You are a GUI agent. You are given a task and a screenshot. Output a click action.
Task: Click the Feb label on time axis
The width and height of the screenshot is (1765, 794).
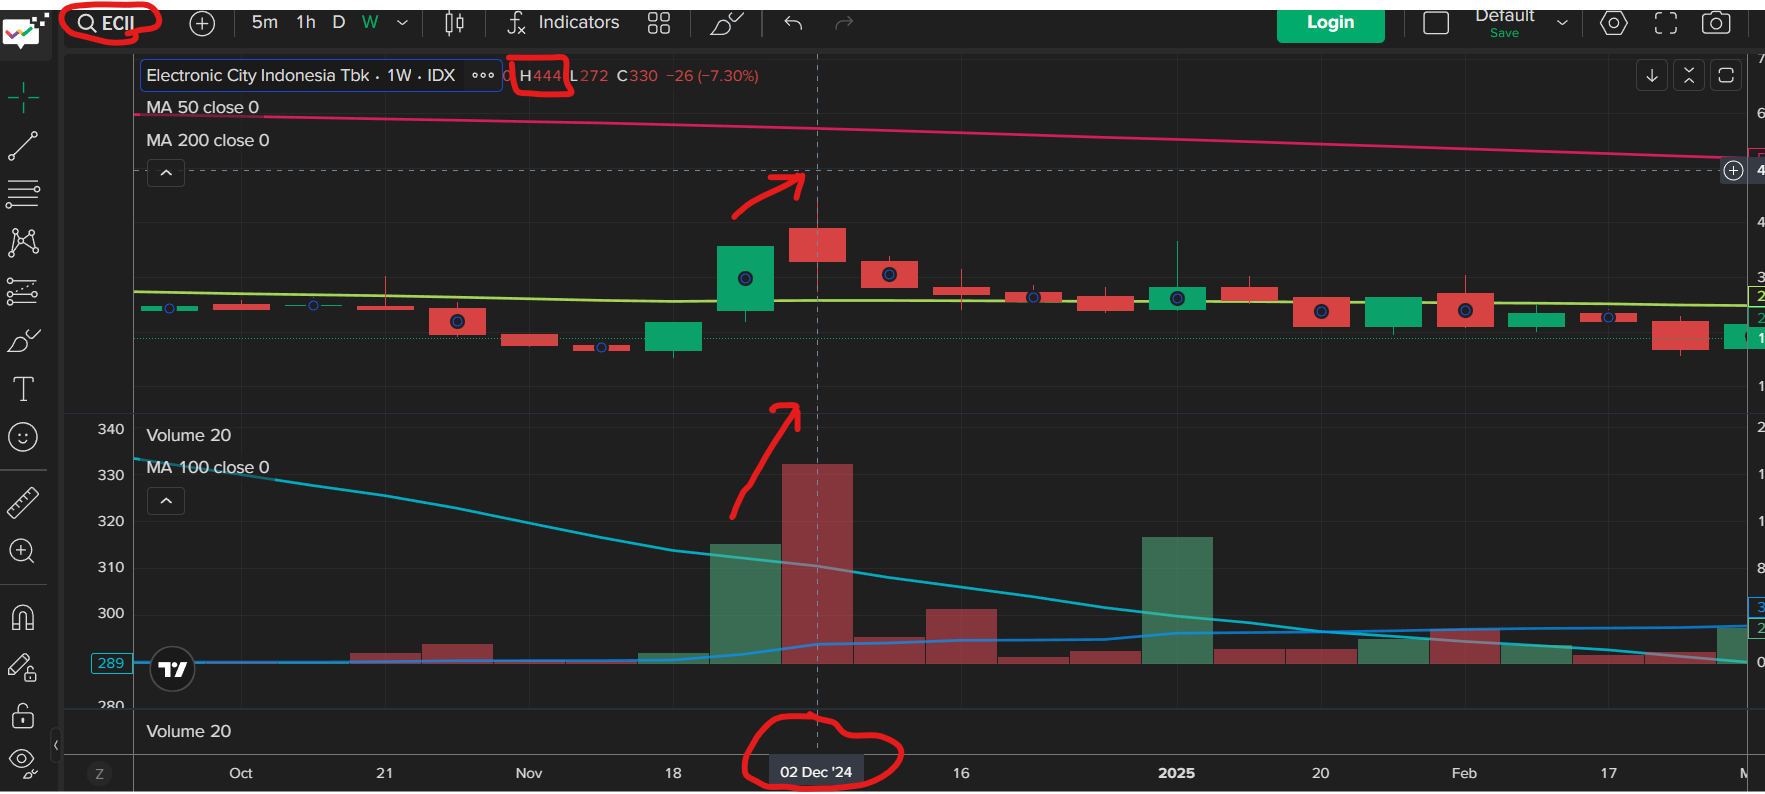click(1464, 773)
